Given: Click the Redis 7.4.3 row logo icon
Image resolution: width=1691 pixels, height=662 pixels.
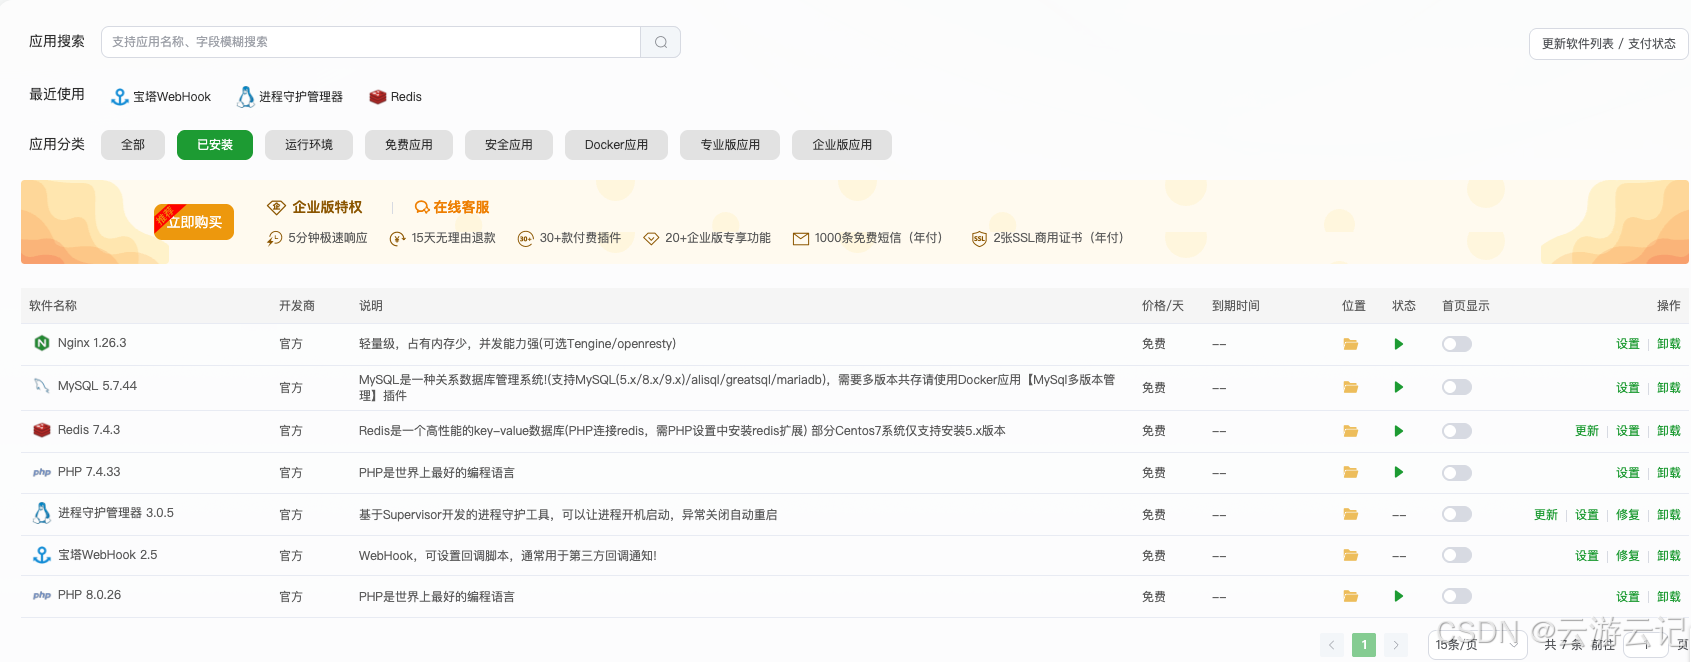Looking at the screenshot, I should tap(42, 430).
